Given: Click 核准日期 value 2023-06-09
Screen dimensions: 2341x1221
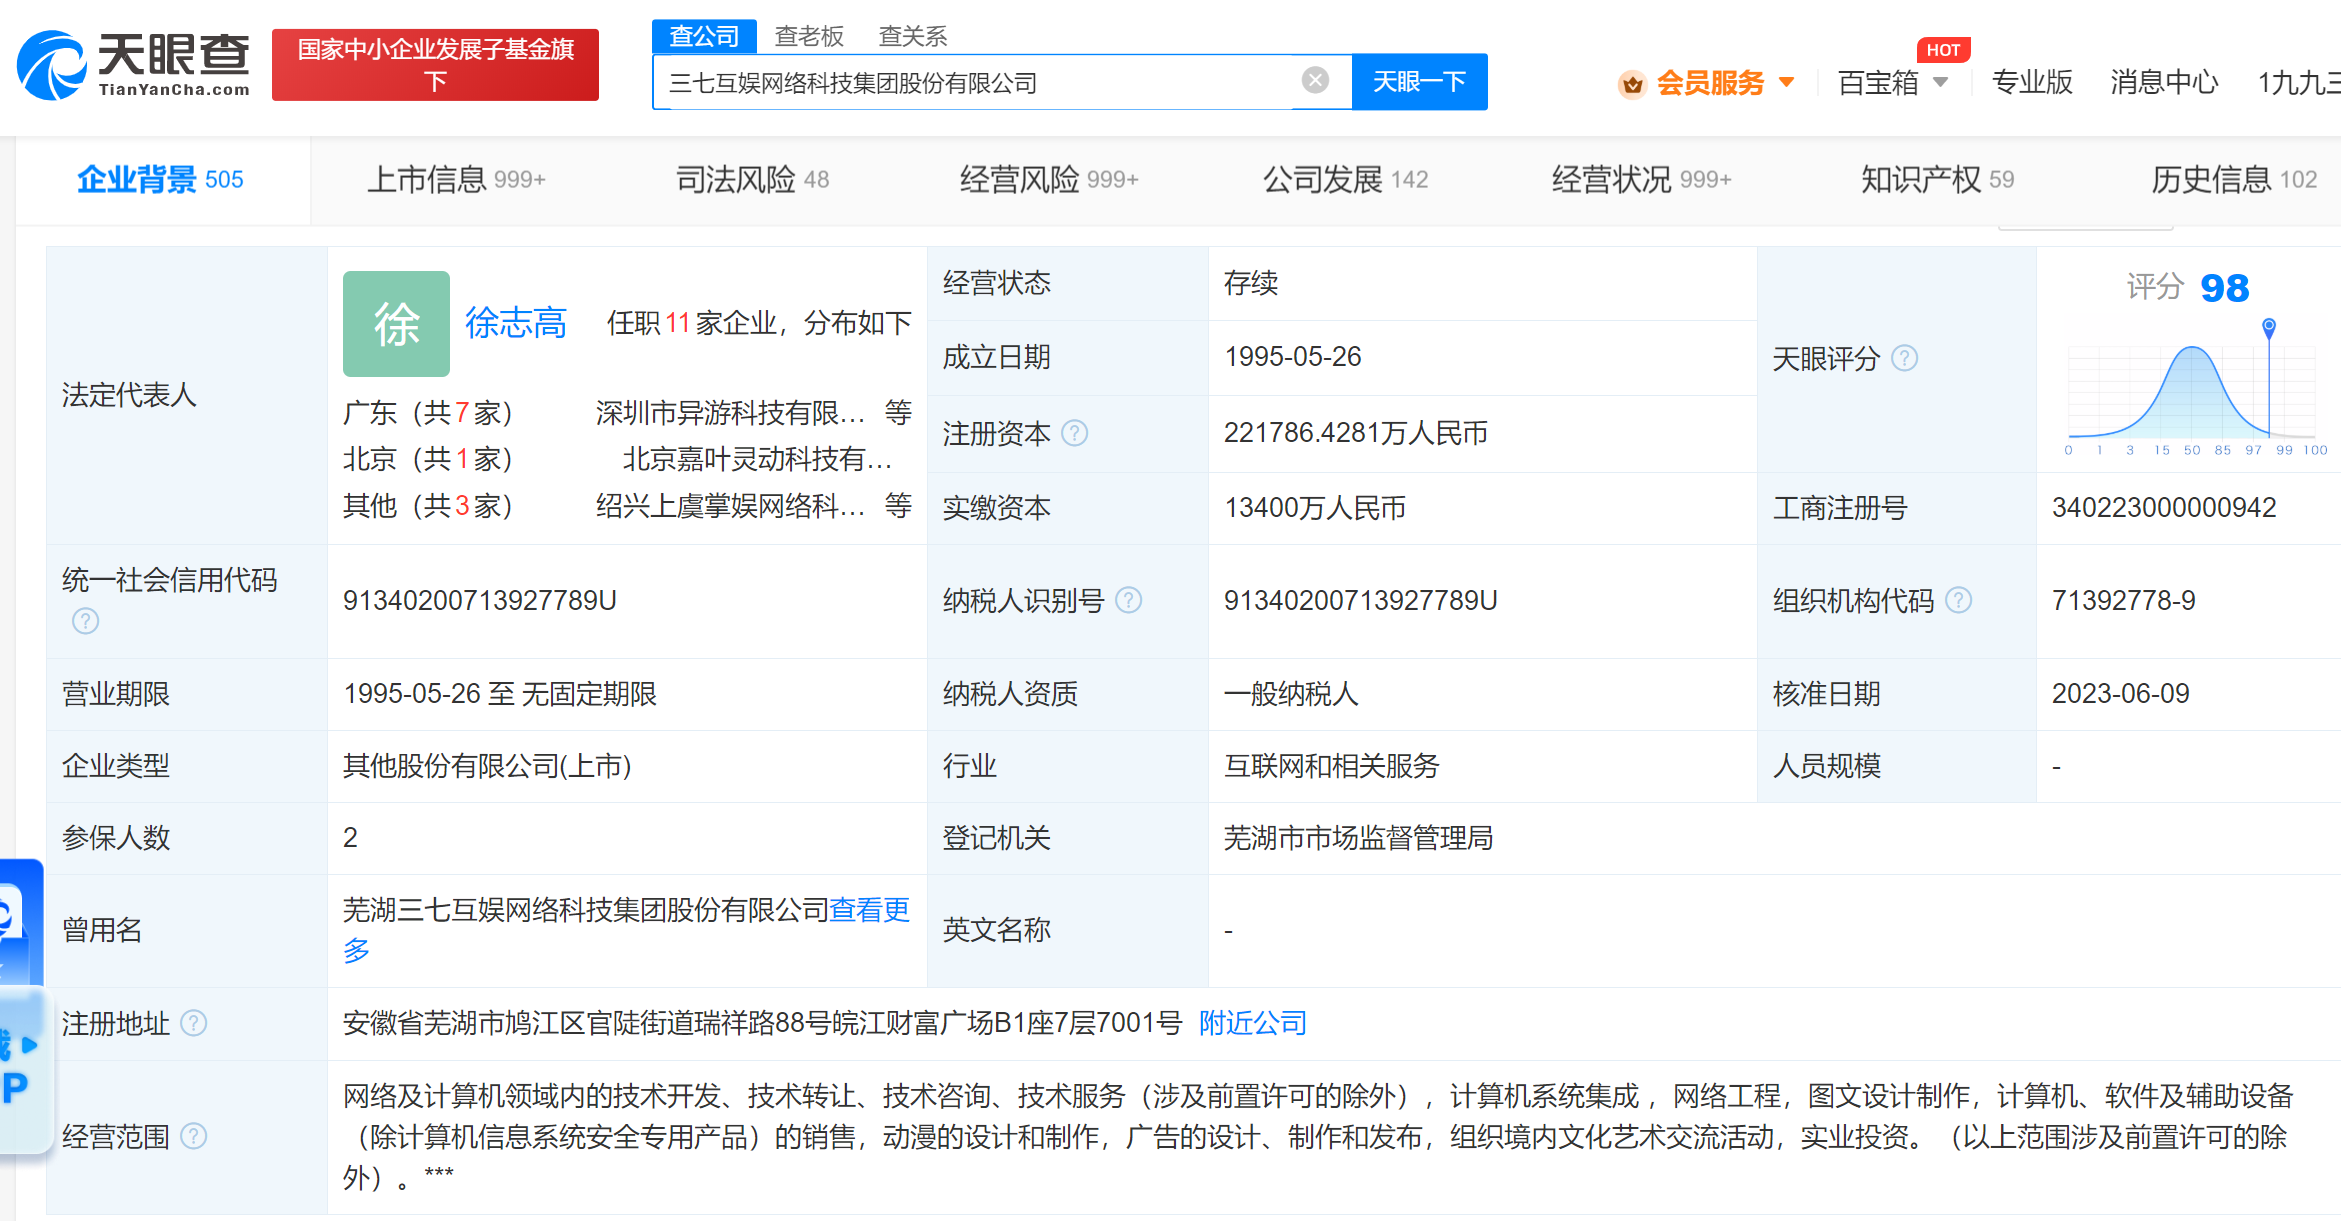Looking at the screenshot, I should (x=2120, y=694).
